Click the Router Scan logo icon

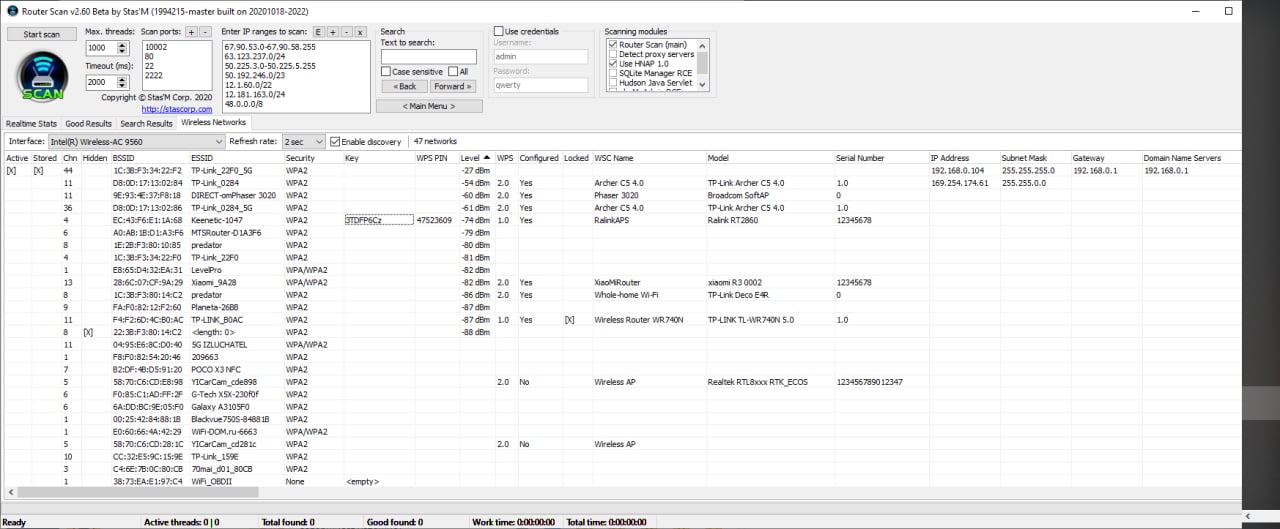(42, 75)
